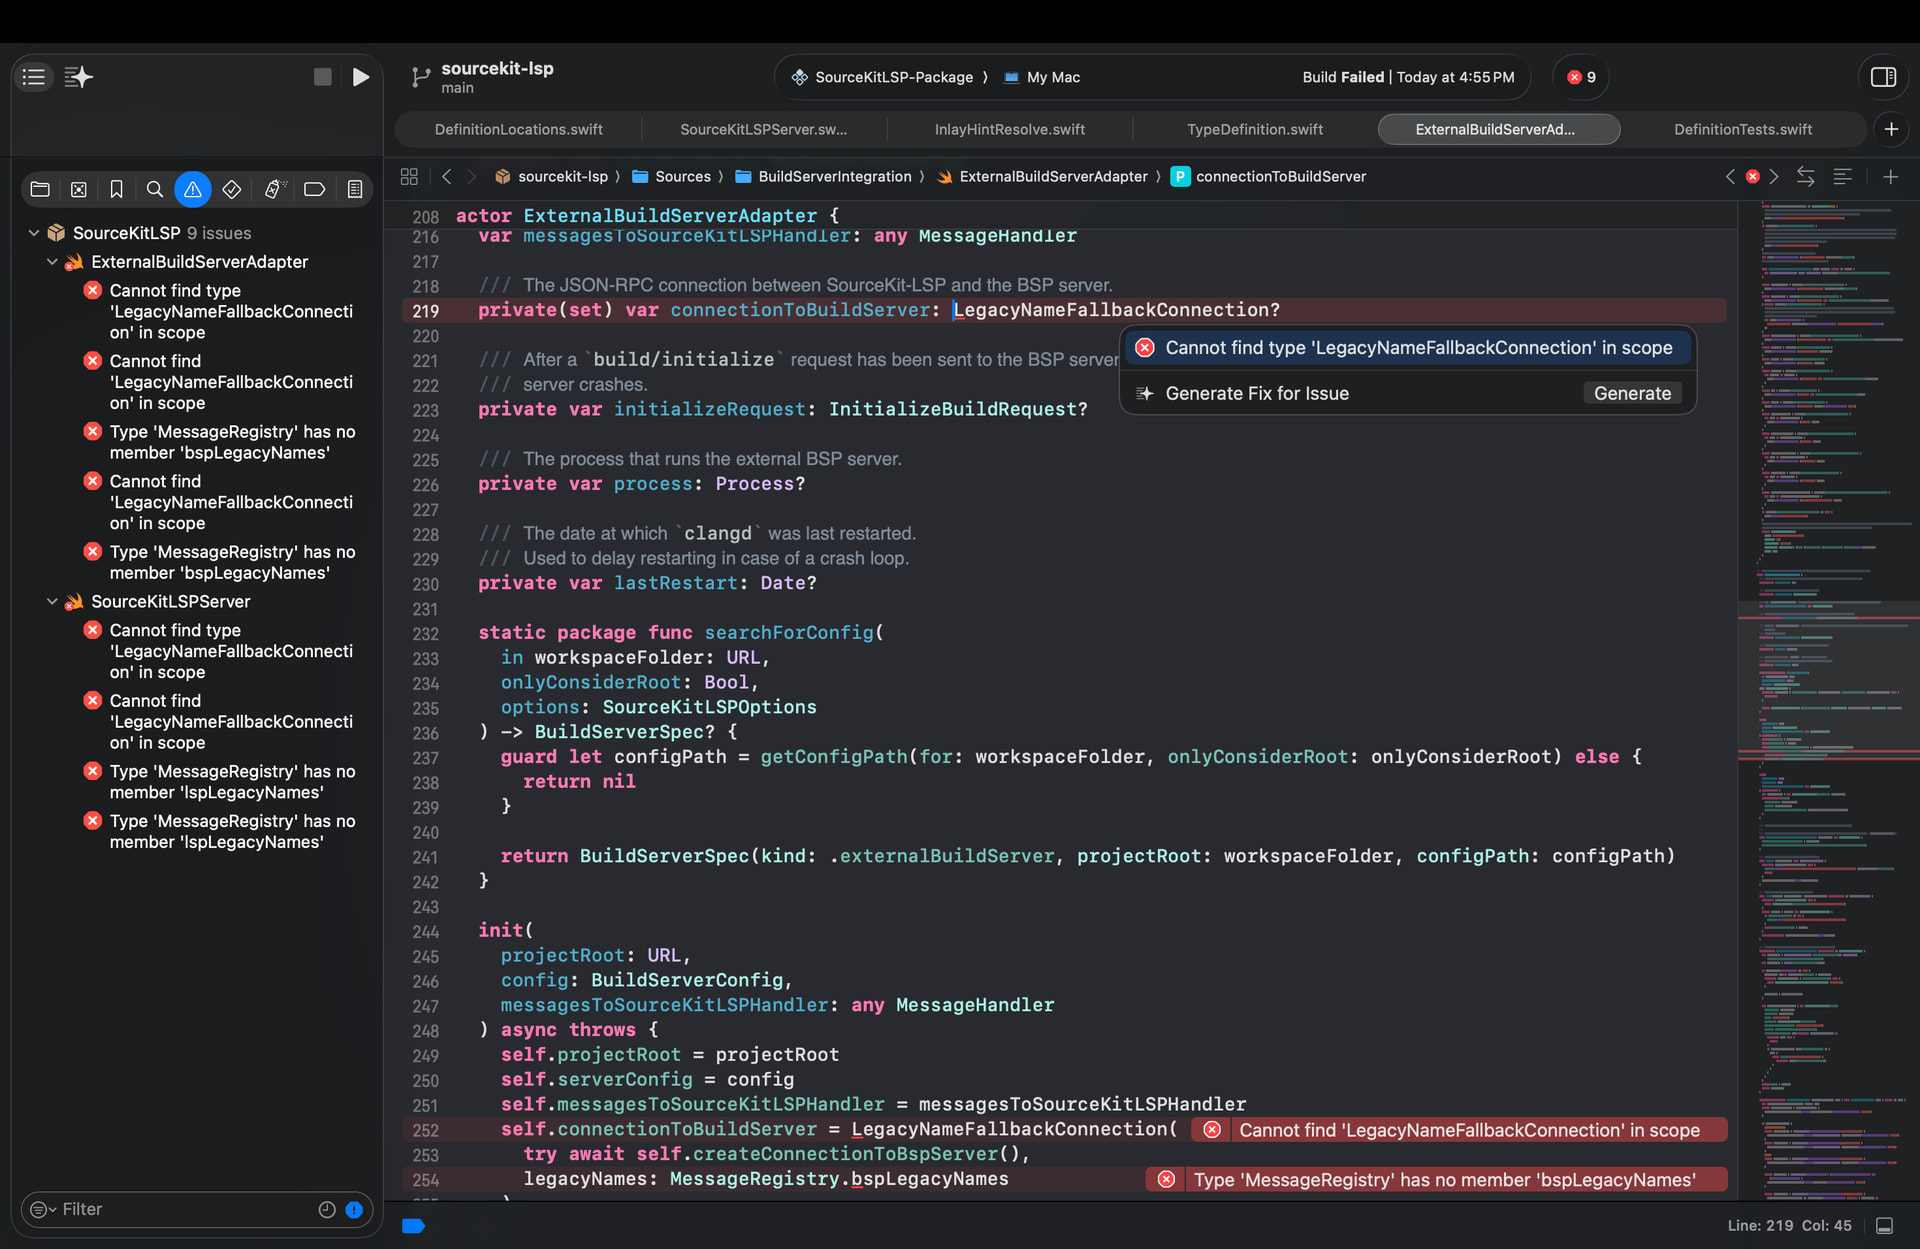Choose the My Mac run destination

coord(1042,77)
